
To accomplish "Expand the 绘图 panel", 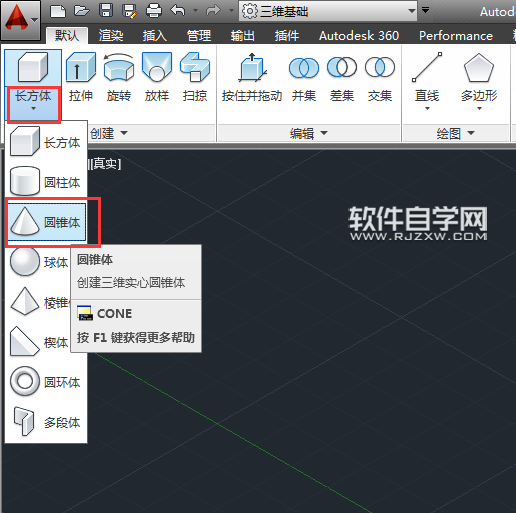I will click(455, 133).
